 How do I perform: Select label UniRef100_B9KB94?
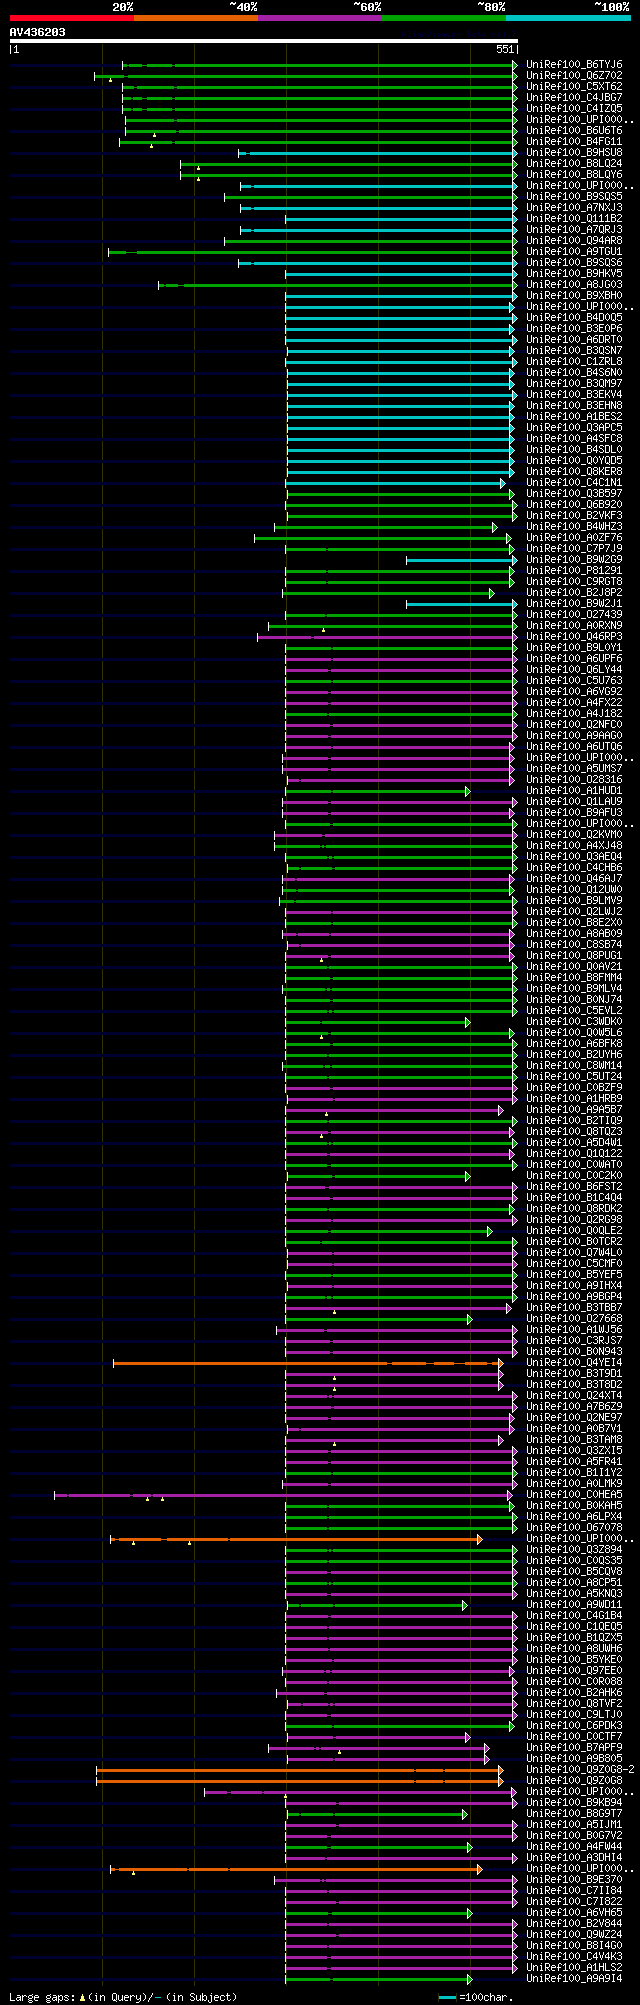(x=574, y=1802)
